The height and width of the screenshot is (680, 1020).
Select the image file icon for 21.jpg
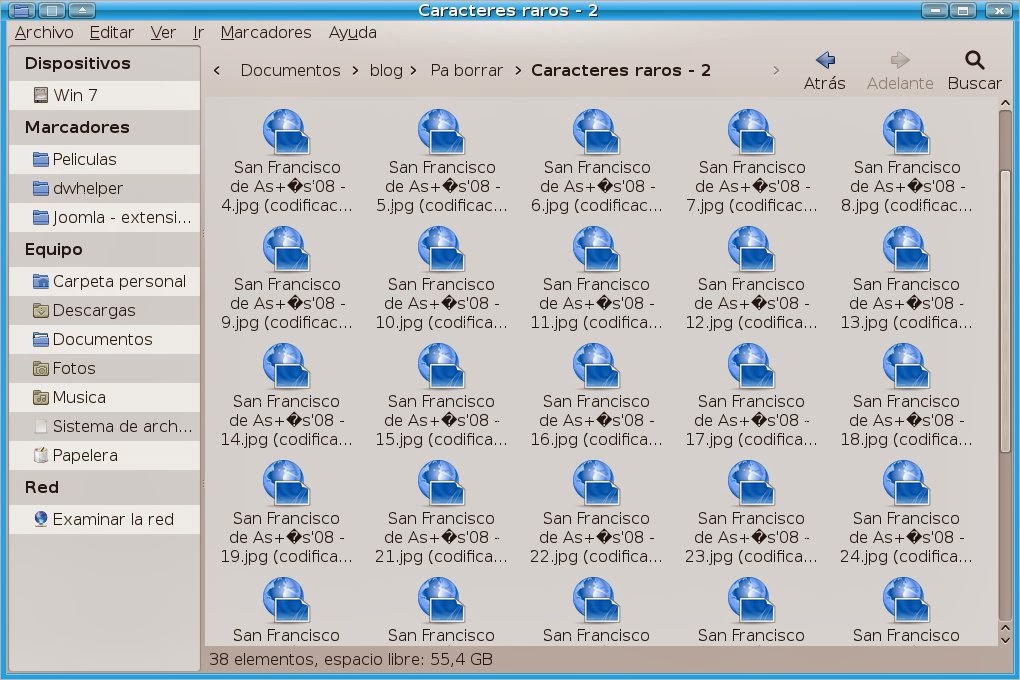[441, 483]
